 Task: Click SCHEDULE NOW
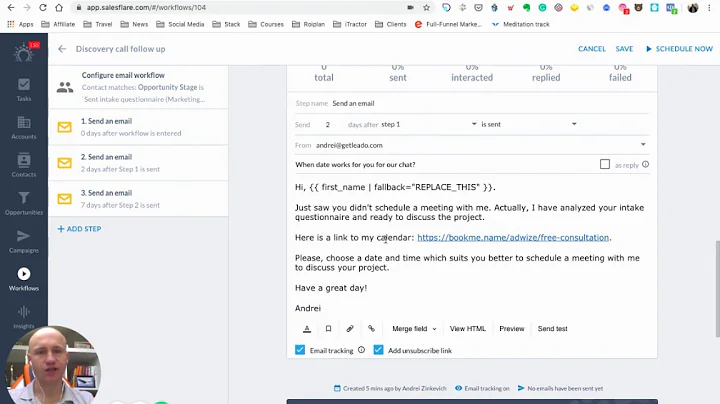coord(680,49)
